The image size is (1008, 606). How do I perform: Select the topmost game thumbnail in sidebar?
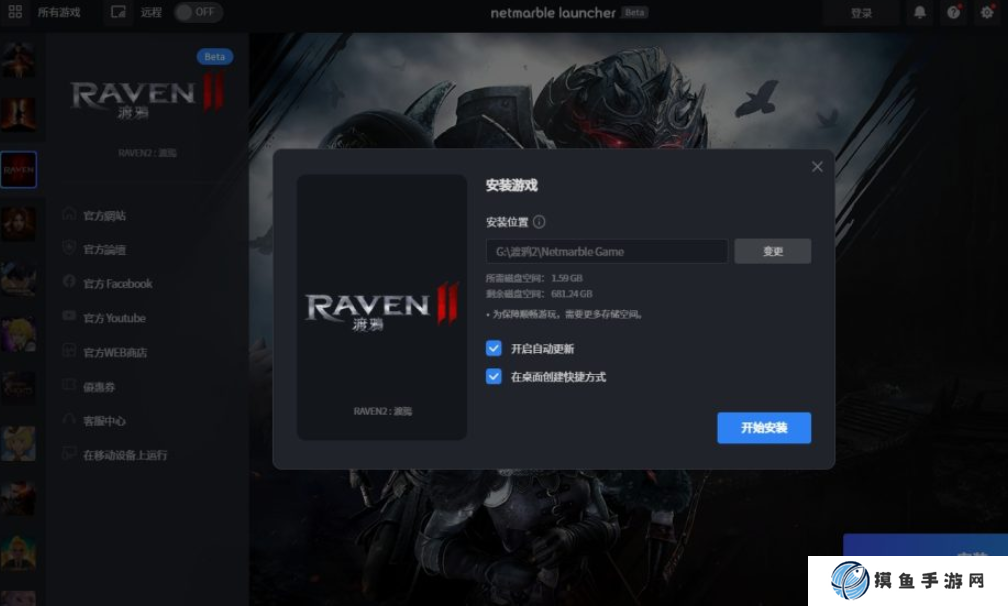tap(18, 61)
